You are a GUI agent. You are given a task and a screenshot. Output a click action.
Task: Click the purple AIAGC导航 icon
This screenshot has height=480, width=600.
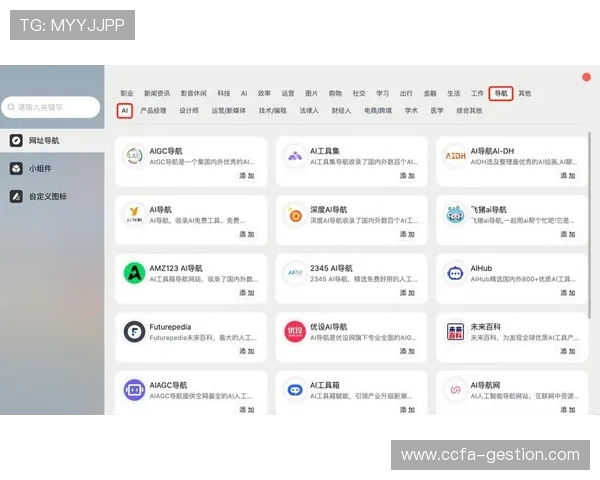pyautogui.click(x=134, y=390)
